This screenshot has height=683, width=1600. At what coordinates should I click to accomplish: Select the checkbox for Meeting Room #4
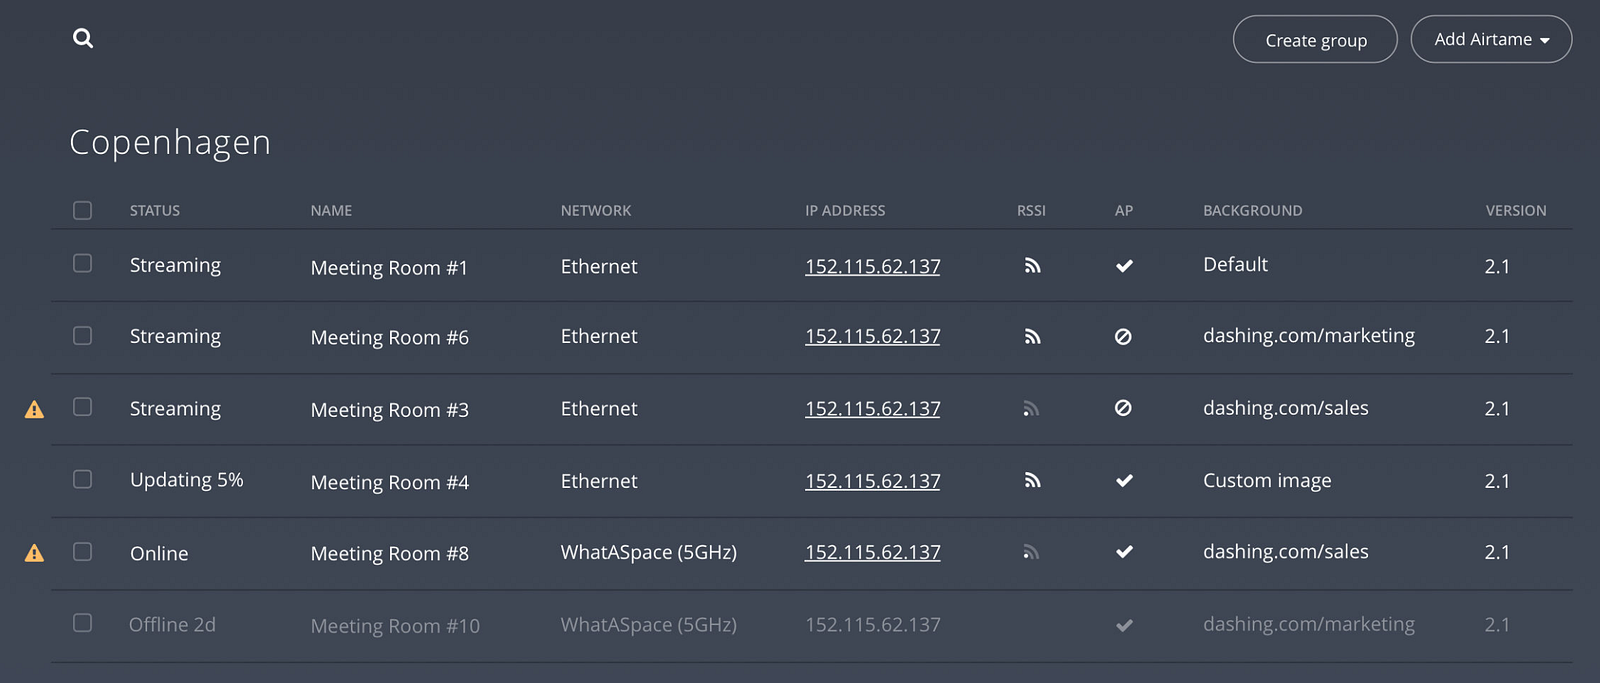pos(82,479)
